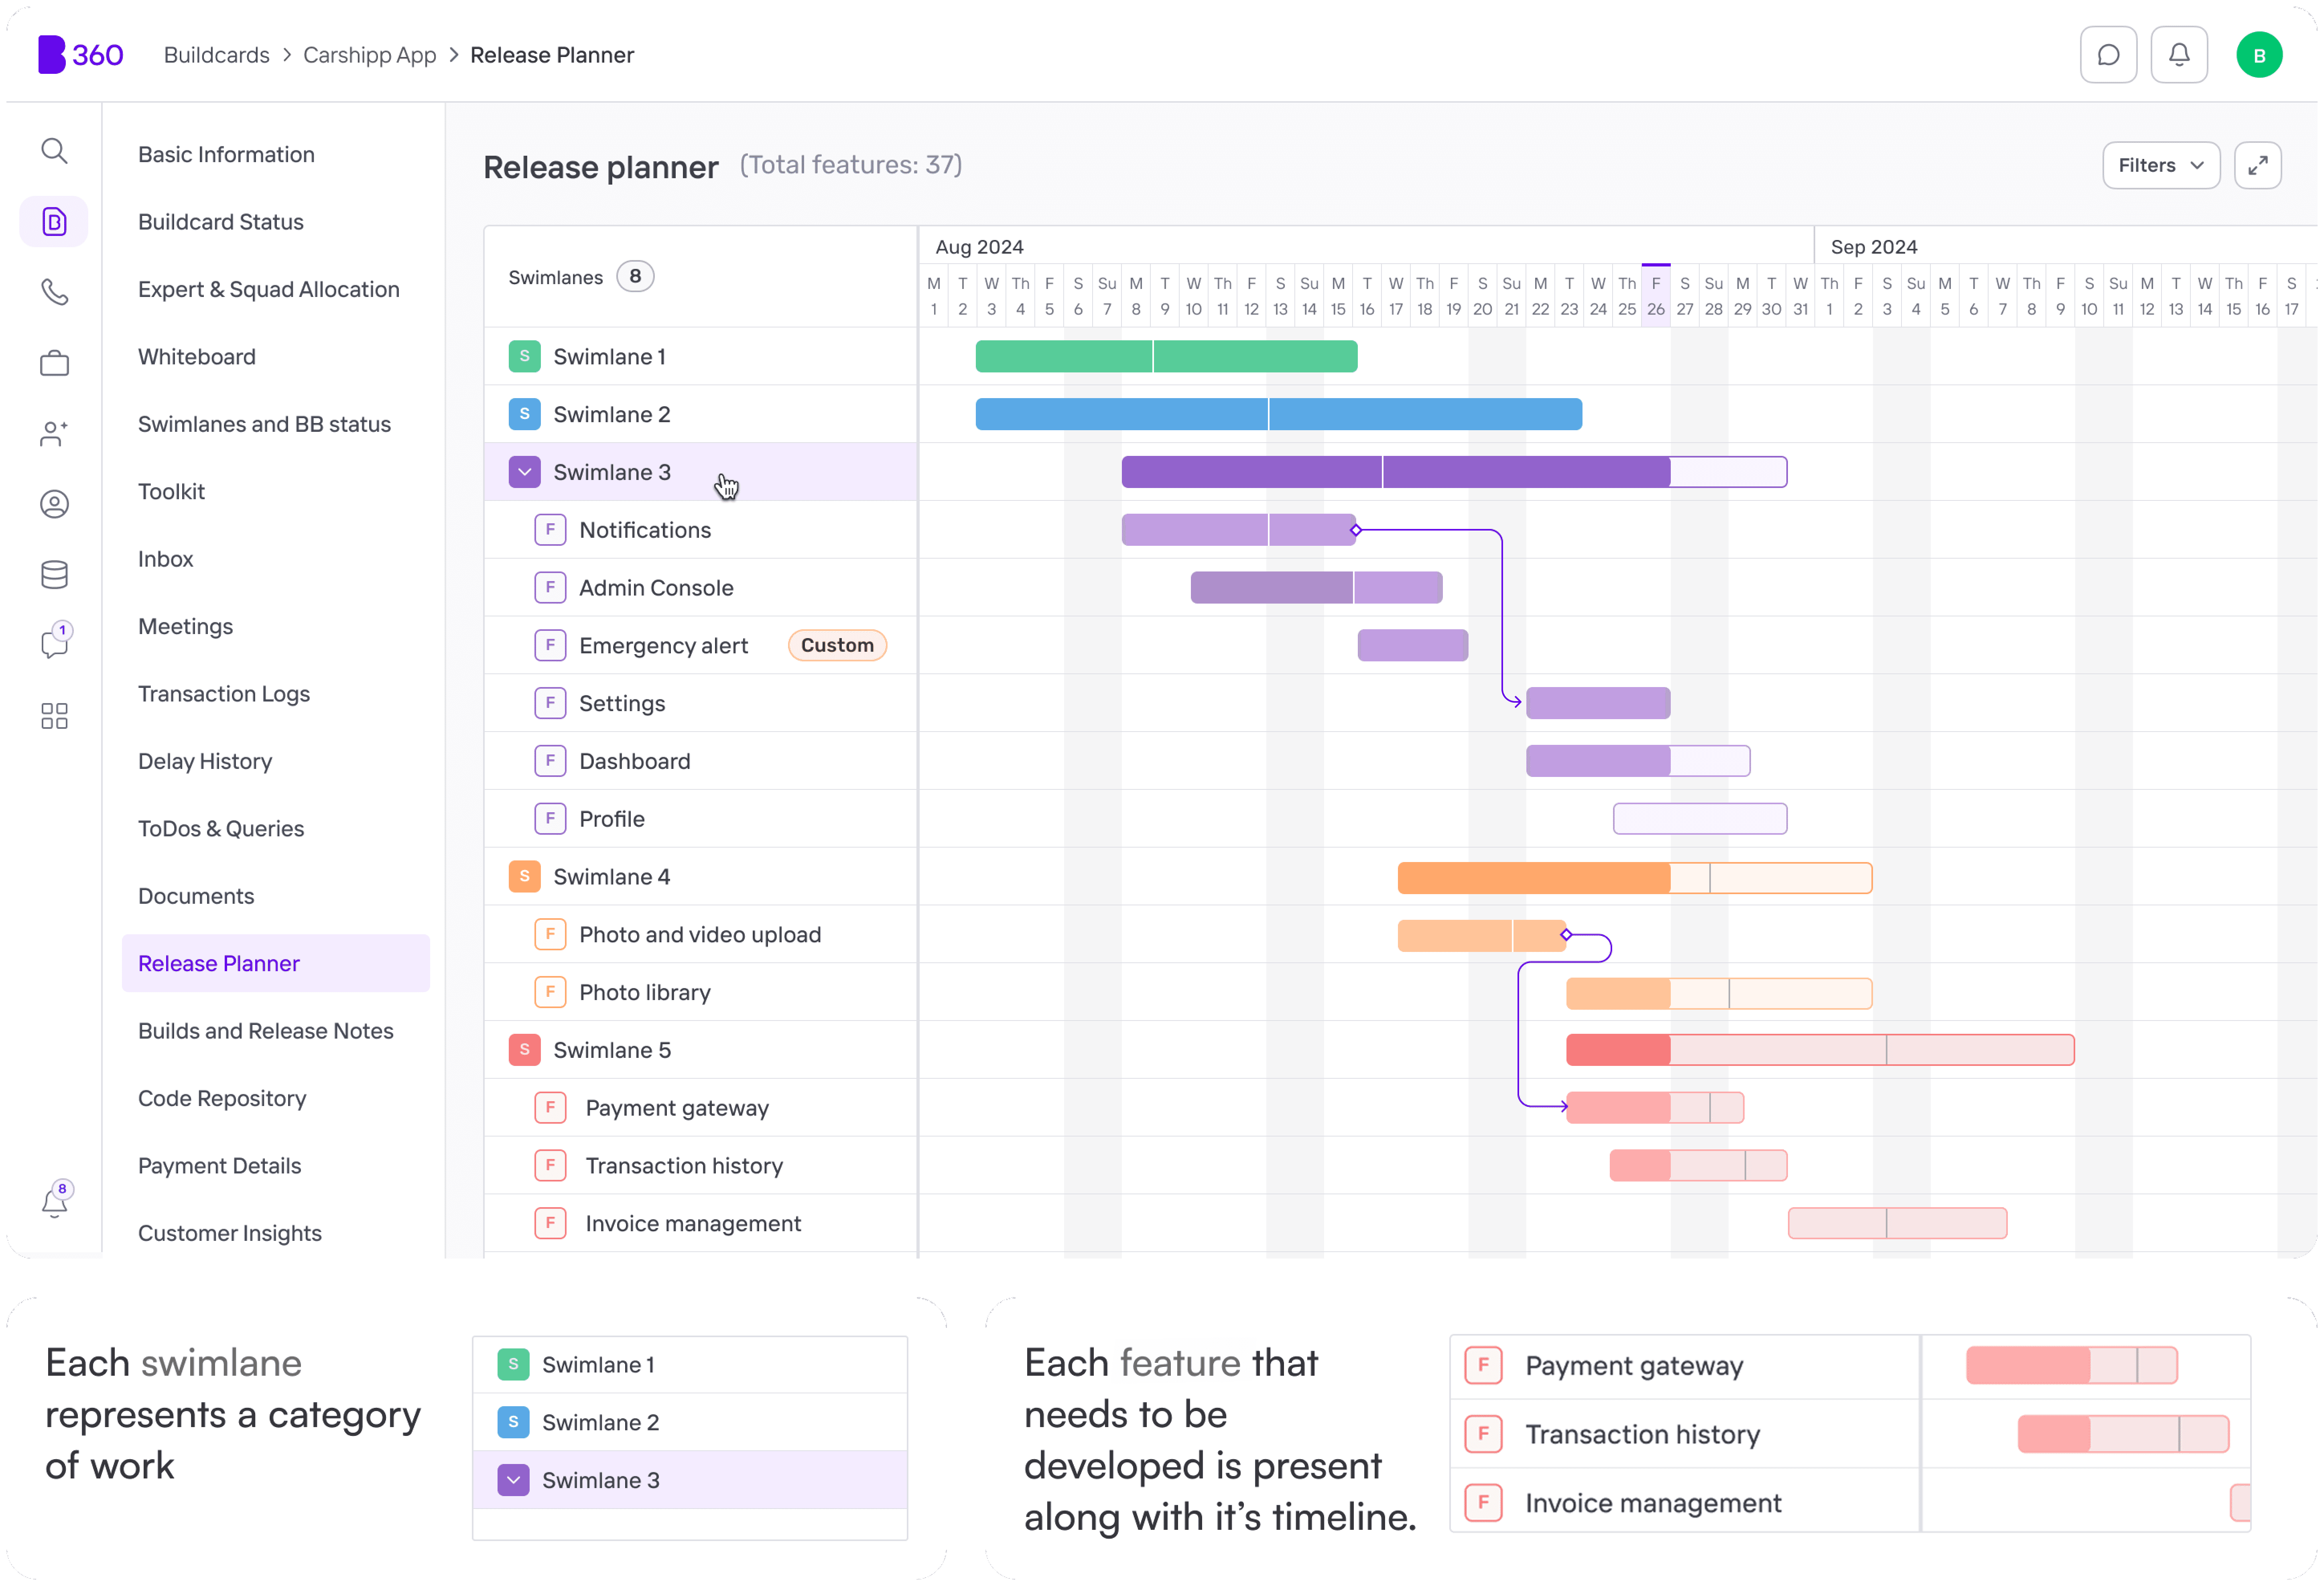Open the user avatar B profile
This screenshot has width=2324, height=1586.
(2258, 55)
